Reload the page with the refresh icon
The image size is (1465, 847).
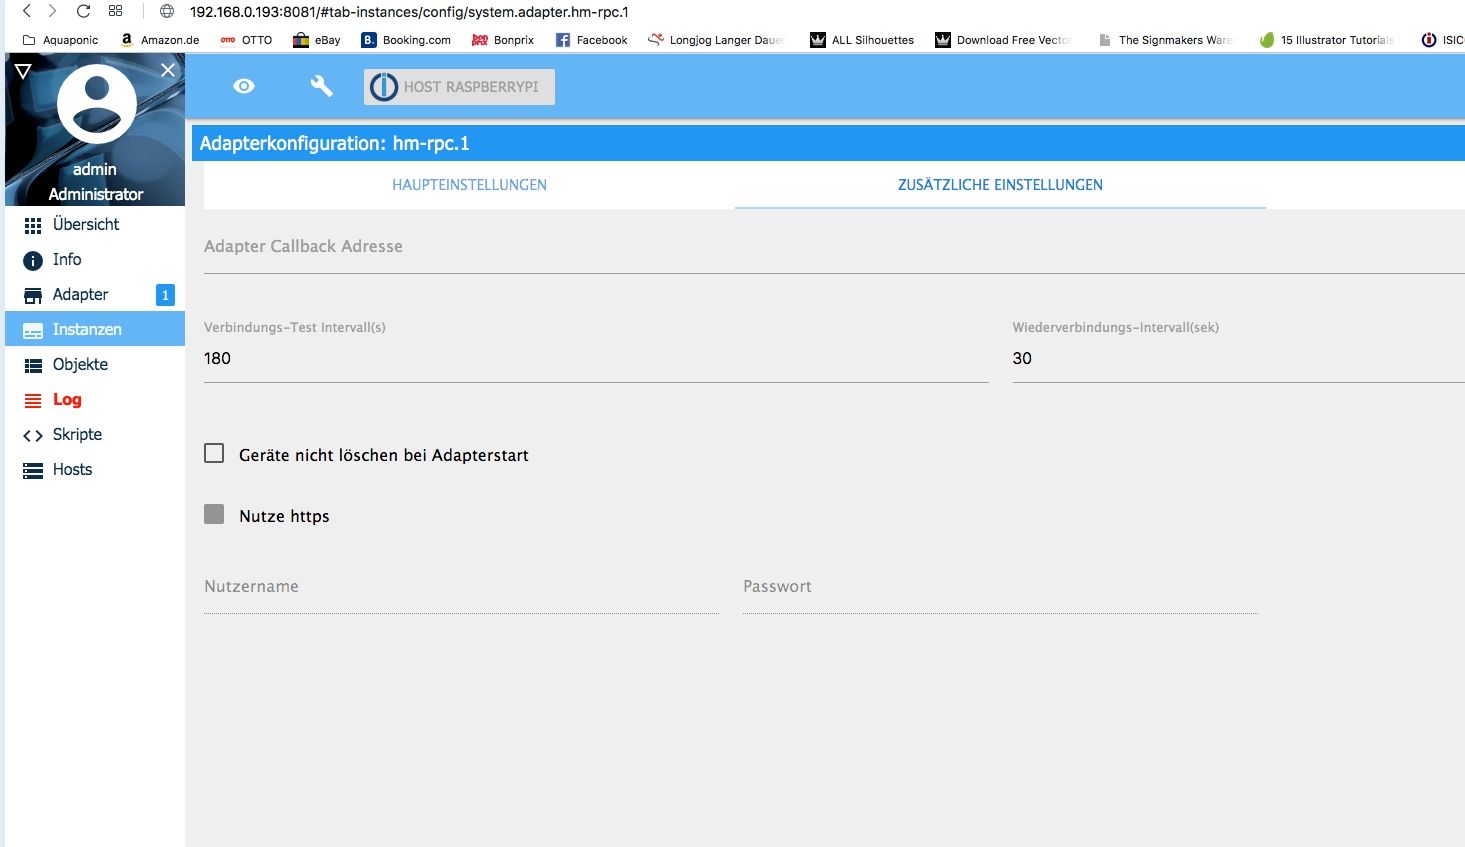click(x=84, y=11)
